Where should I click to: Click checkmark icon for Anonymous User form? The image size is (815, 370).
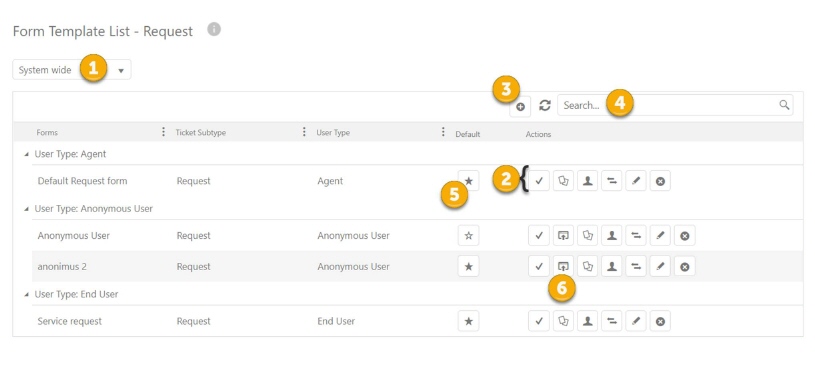(539, 235)
